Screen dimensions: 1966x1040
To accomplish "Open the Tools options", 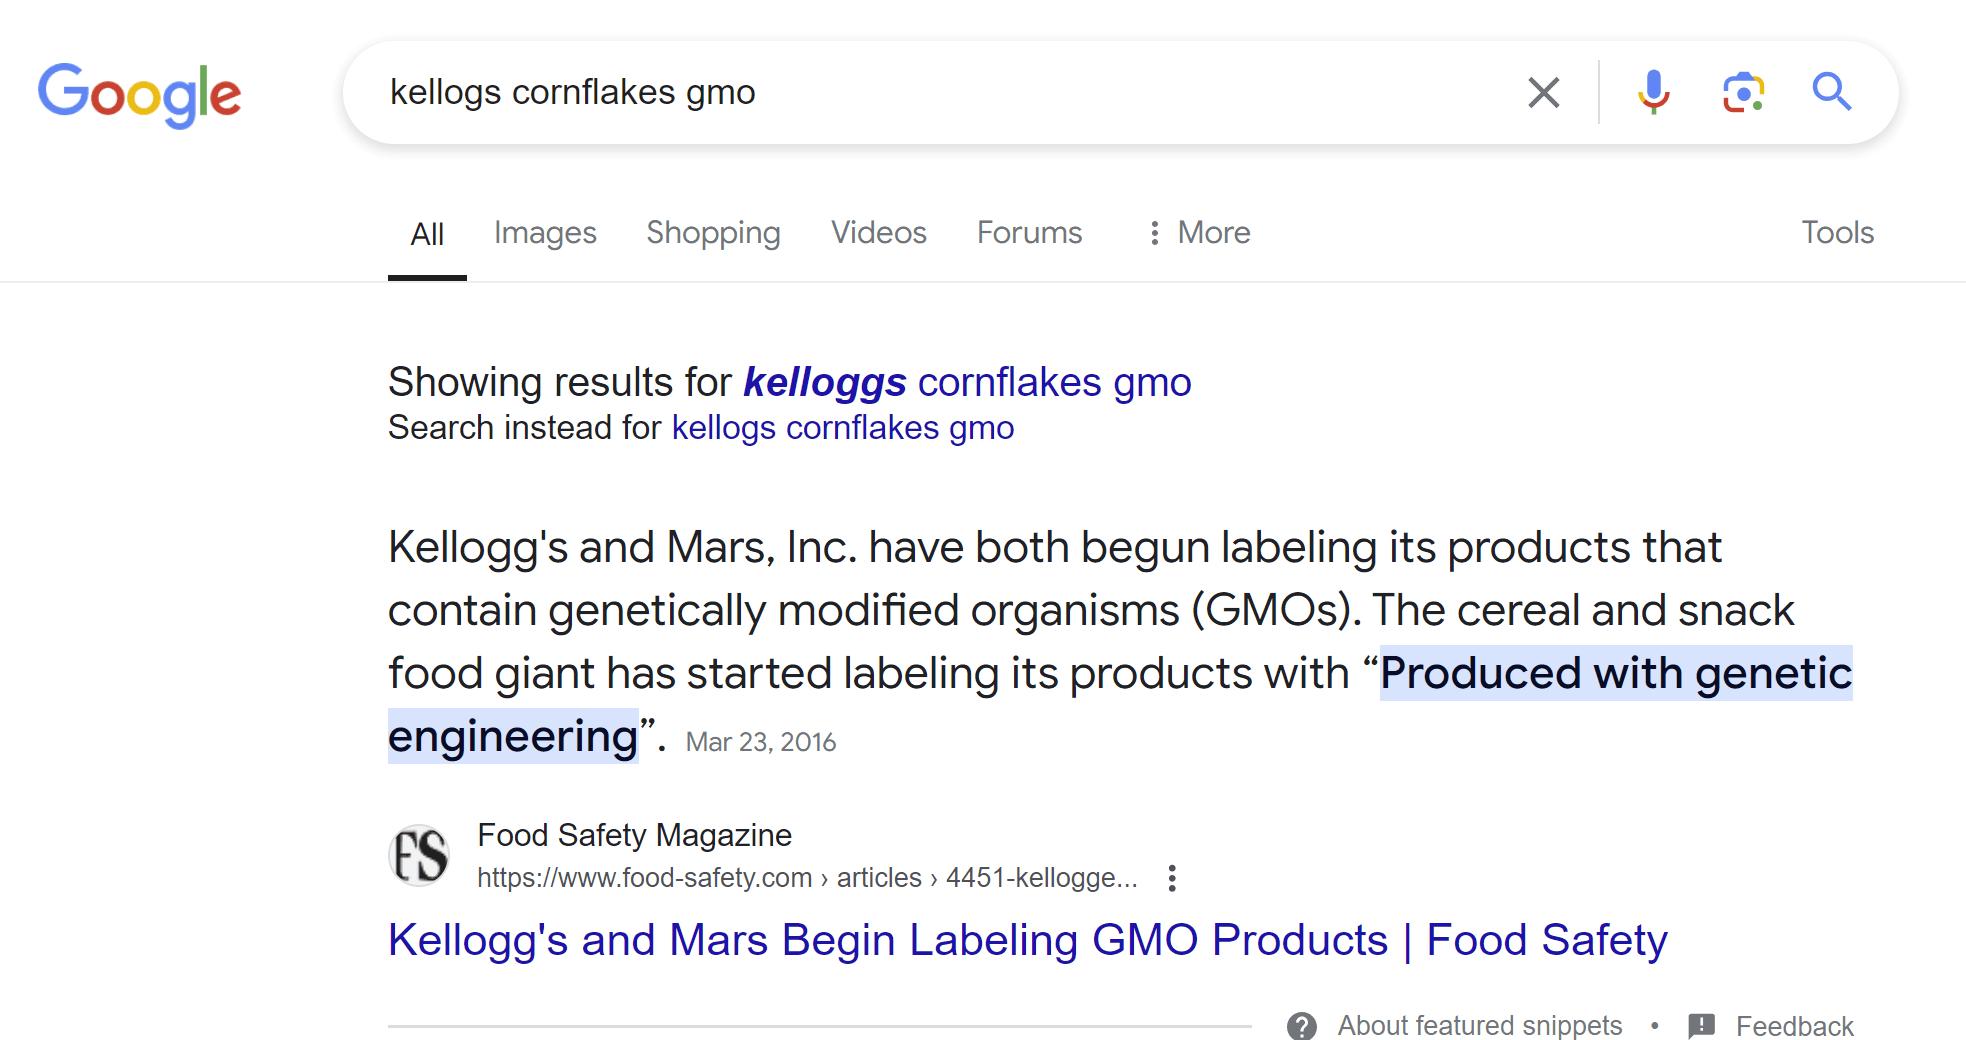I will pyautogui.click(x=1837, y=232).
